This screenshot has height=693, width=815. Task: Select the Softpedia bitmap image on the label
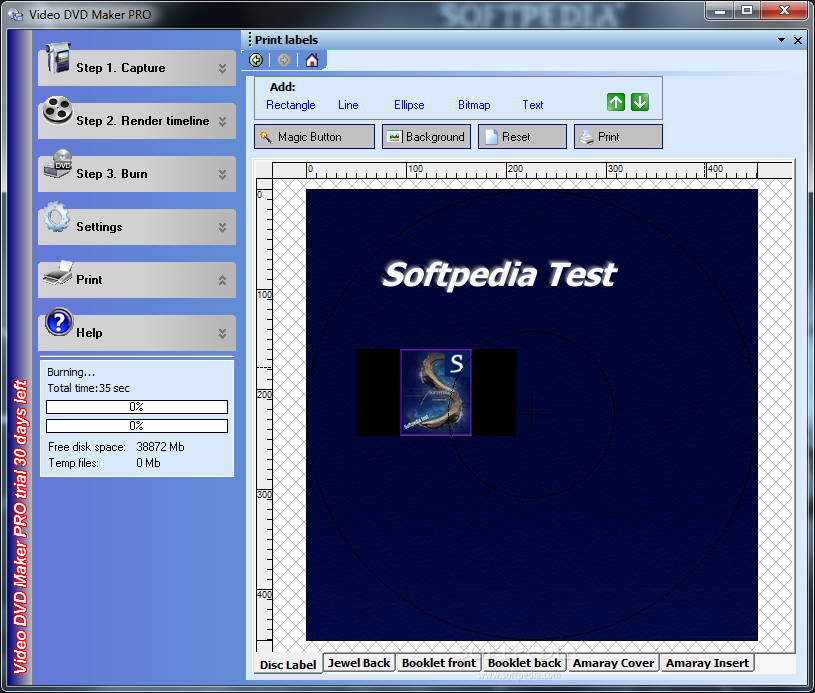point(436,393)
